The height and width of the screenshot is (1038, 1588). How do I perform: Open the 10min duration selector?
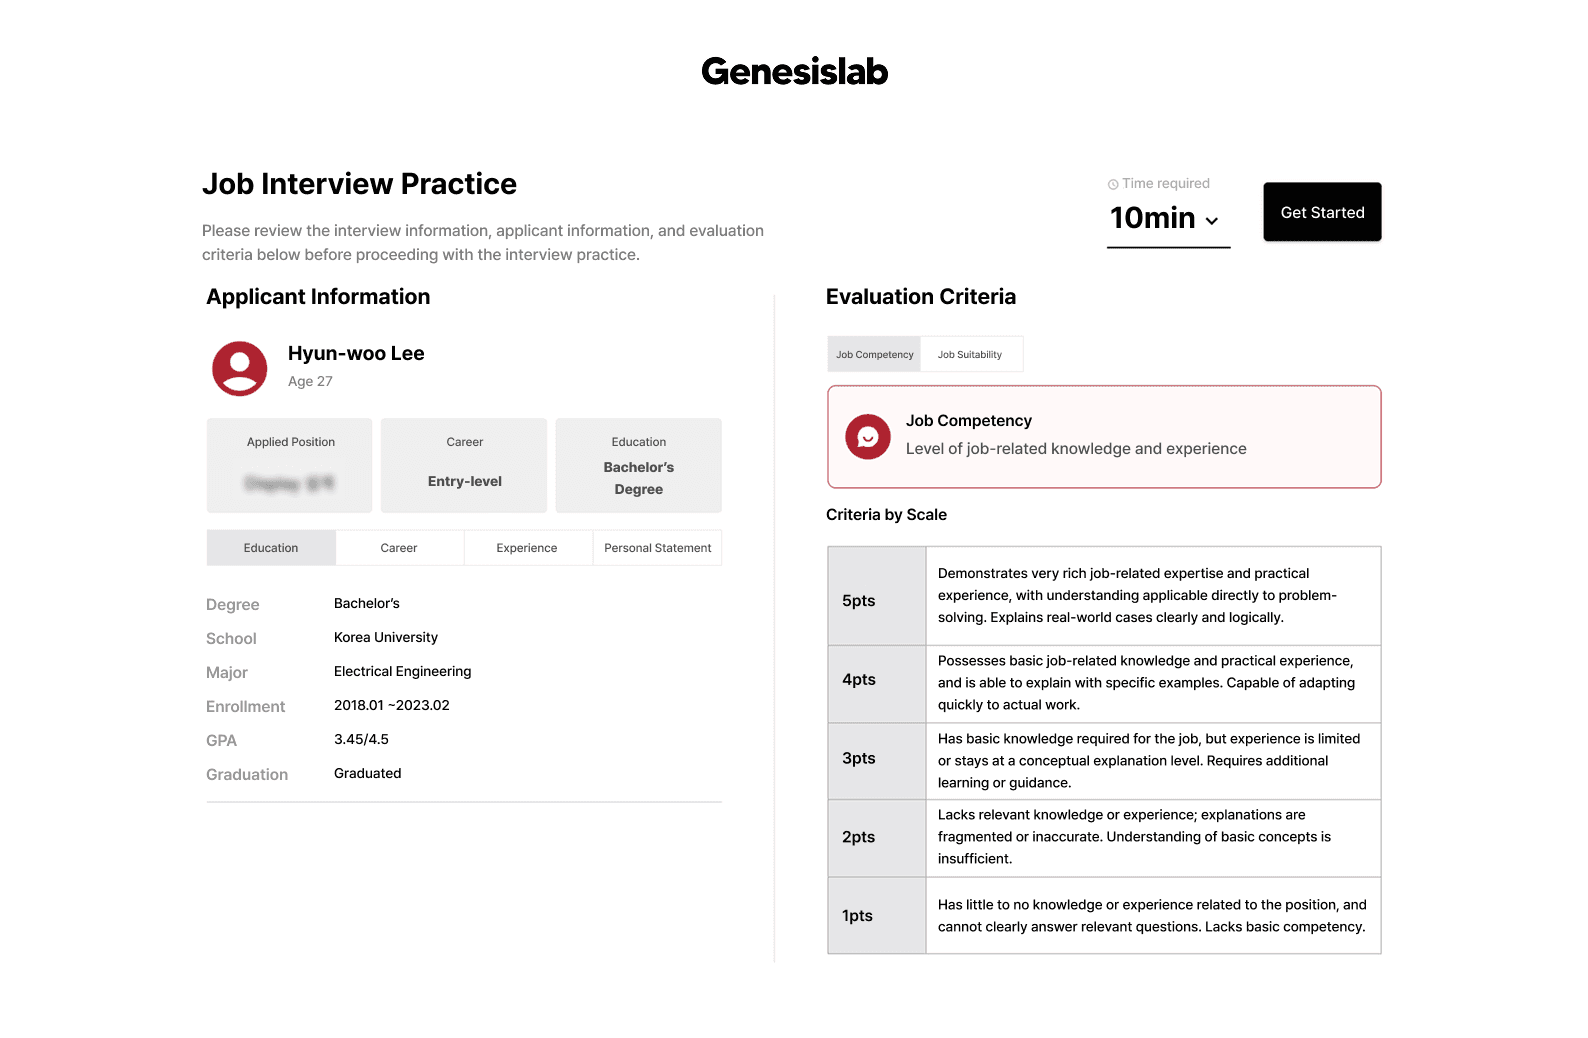tap(1168, 219)
